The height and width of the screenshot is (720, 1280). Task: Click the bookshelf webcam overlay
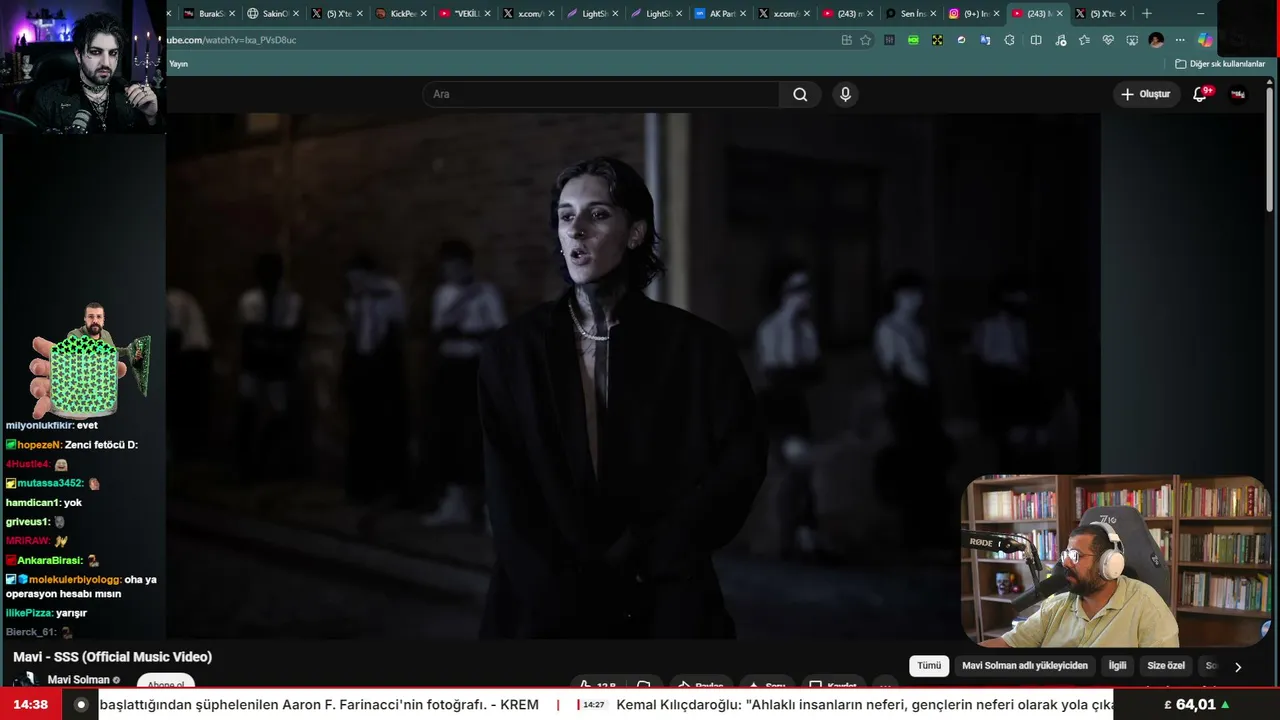[x=1115, y=561]
